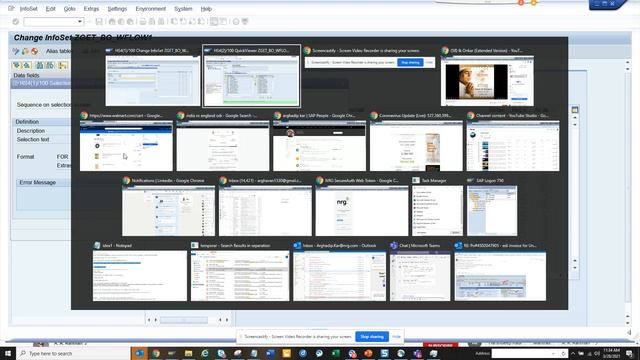Open the Windows Start menu

pyautogui.click(x=8, y=353)
